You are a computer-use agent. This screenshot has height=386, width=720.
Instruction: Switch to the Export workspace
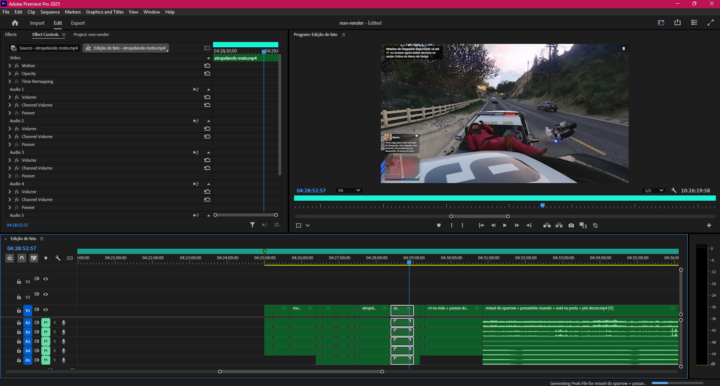click(x=78, y=23)
